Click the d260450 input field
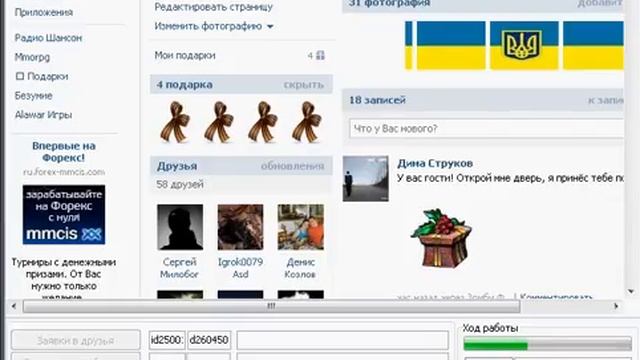 tap(209, 340)
